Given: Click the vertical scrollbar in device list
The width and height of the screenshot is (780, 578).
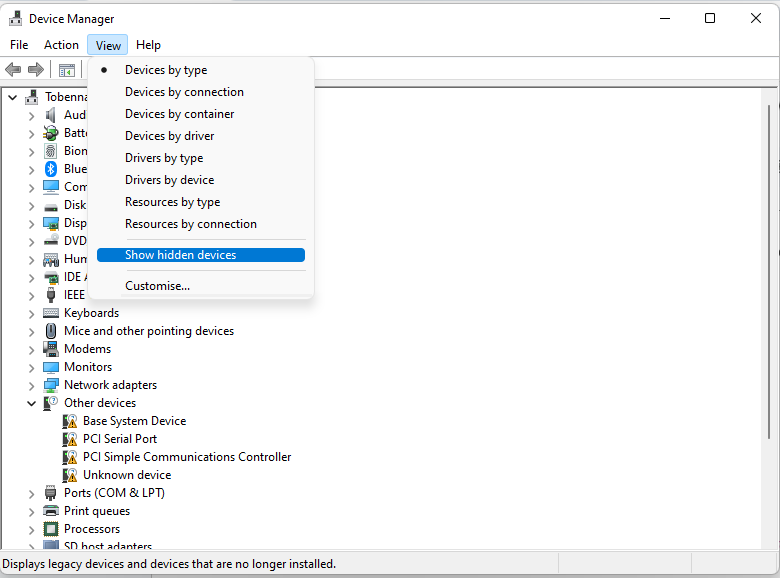Looking at the screenshot, I should (770, 300).
